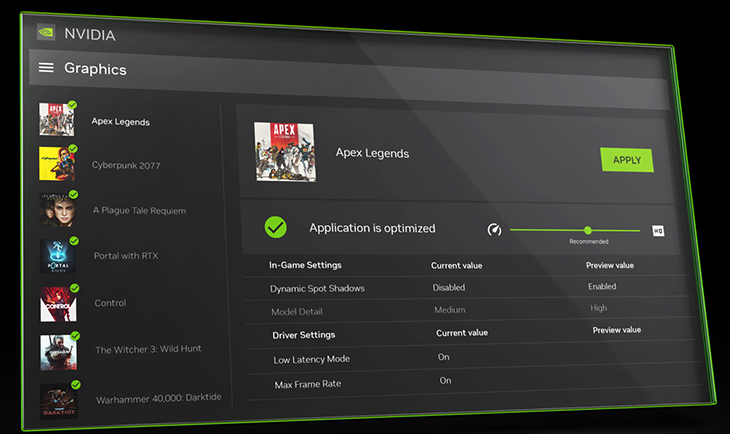Click the Apex Legends title in detail panel
Image resolution: width=730 pixels, height=434 pixels.
[x=372, y=153]
